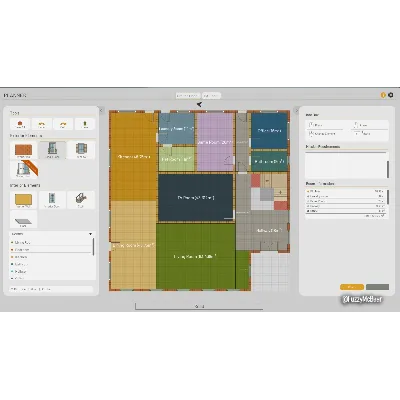Switch to the first top center tab

(188, 96)
